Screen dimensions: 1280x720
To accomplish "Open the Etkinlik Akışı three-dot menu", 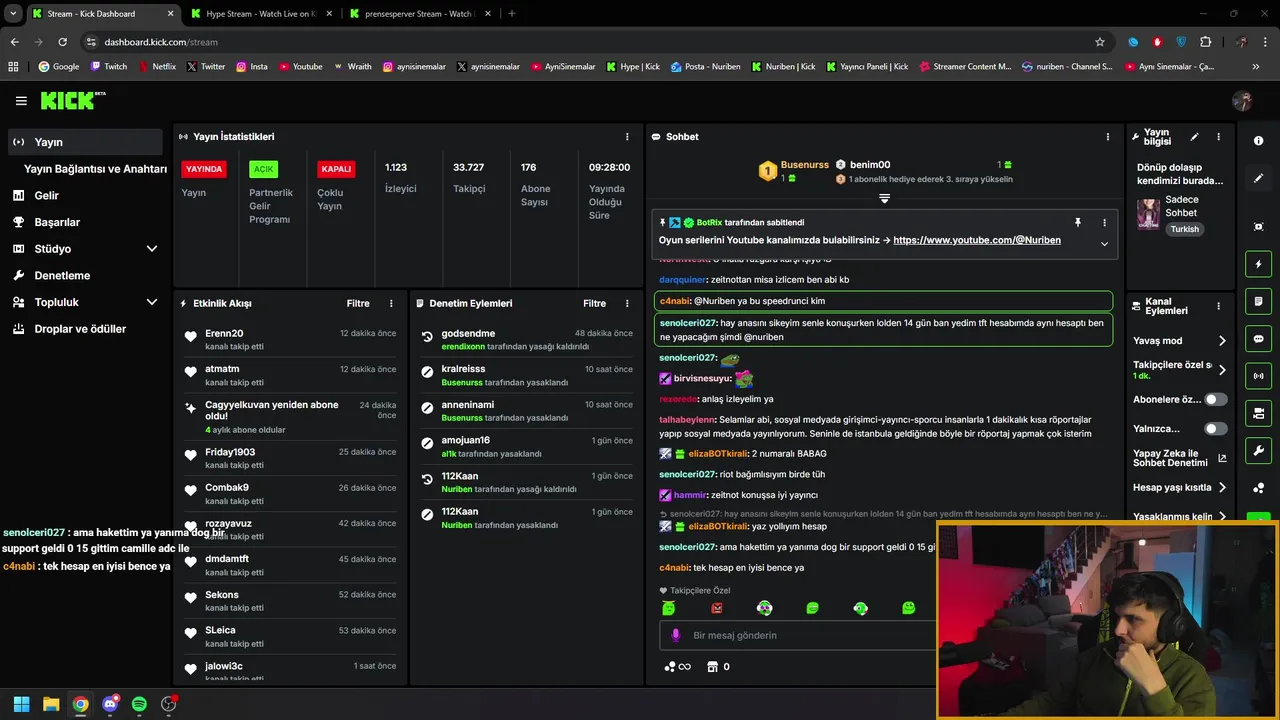I will (x=391, y=303).
